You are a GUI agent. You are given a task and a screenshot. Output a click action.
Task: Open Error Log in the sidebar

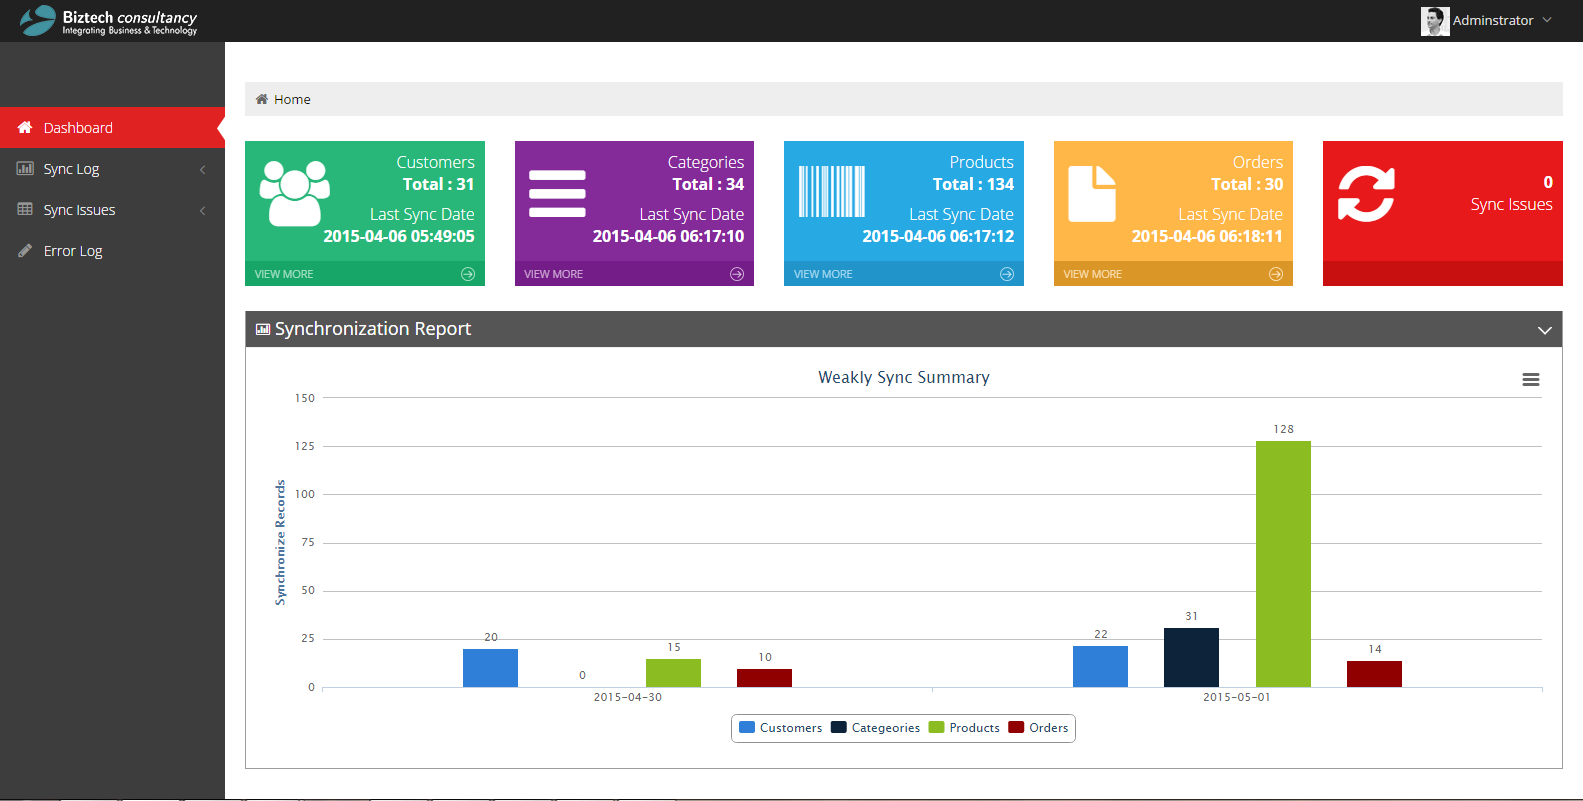pyautogui.click(x=112, y=251)
